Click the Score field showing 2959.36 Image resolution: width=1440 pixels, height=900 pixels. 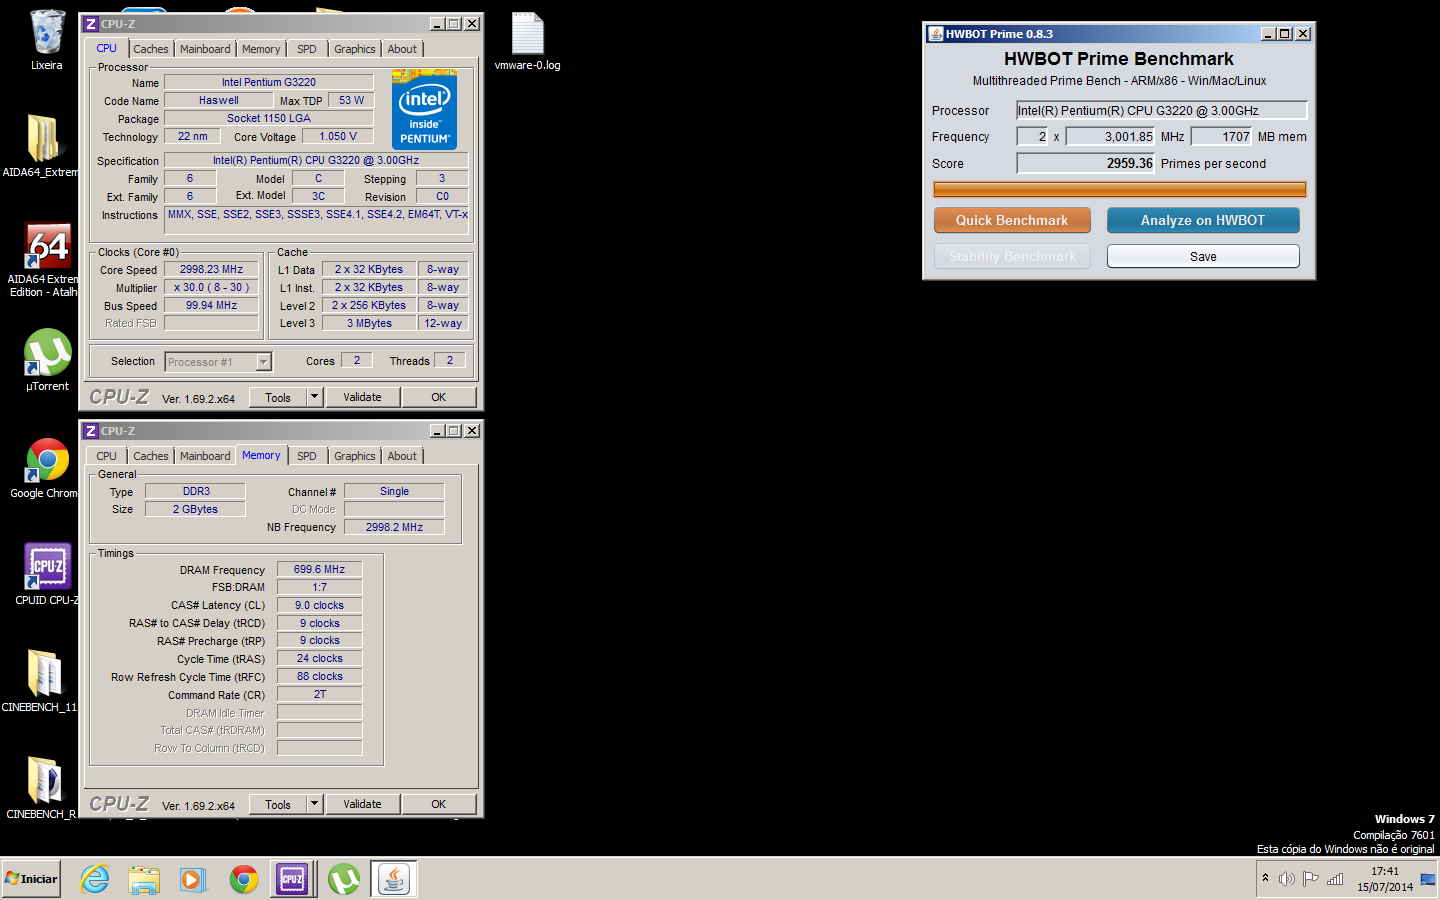[1086, 163]
